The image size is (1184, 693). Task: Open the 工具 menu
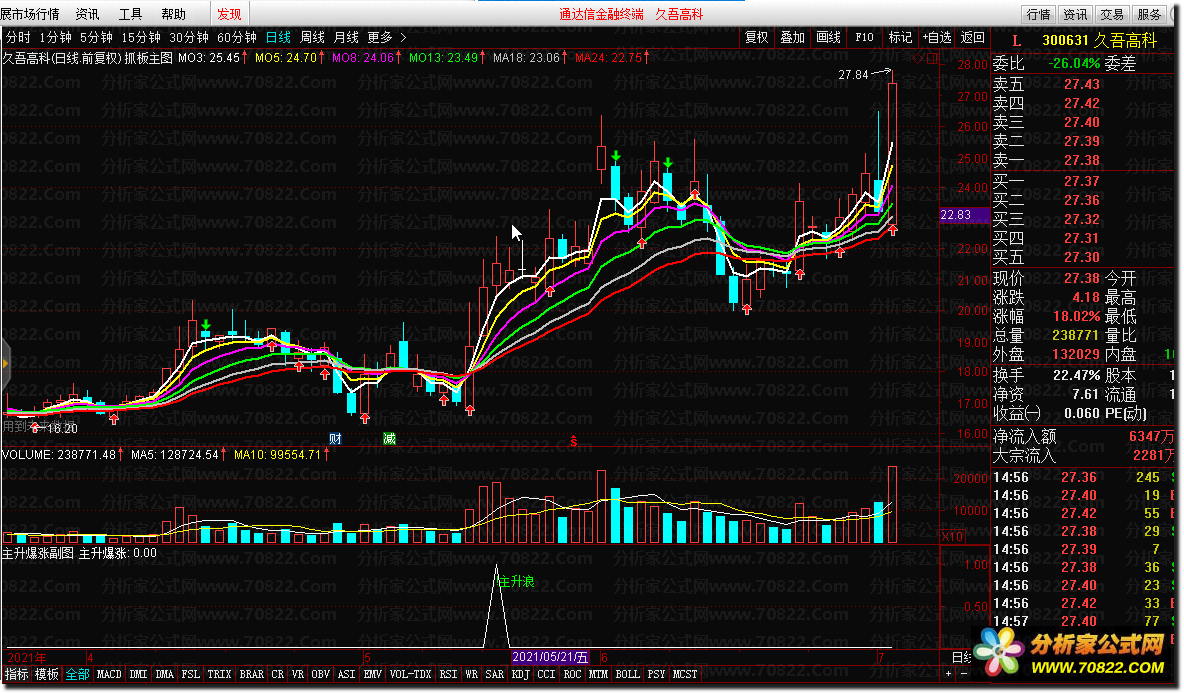tap(130, 14)
